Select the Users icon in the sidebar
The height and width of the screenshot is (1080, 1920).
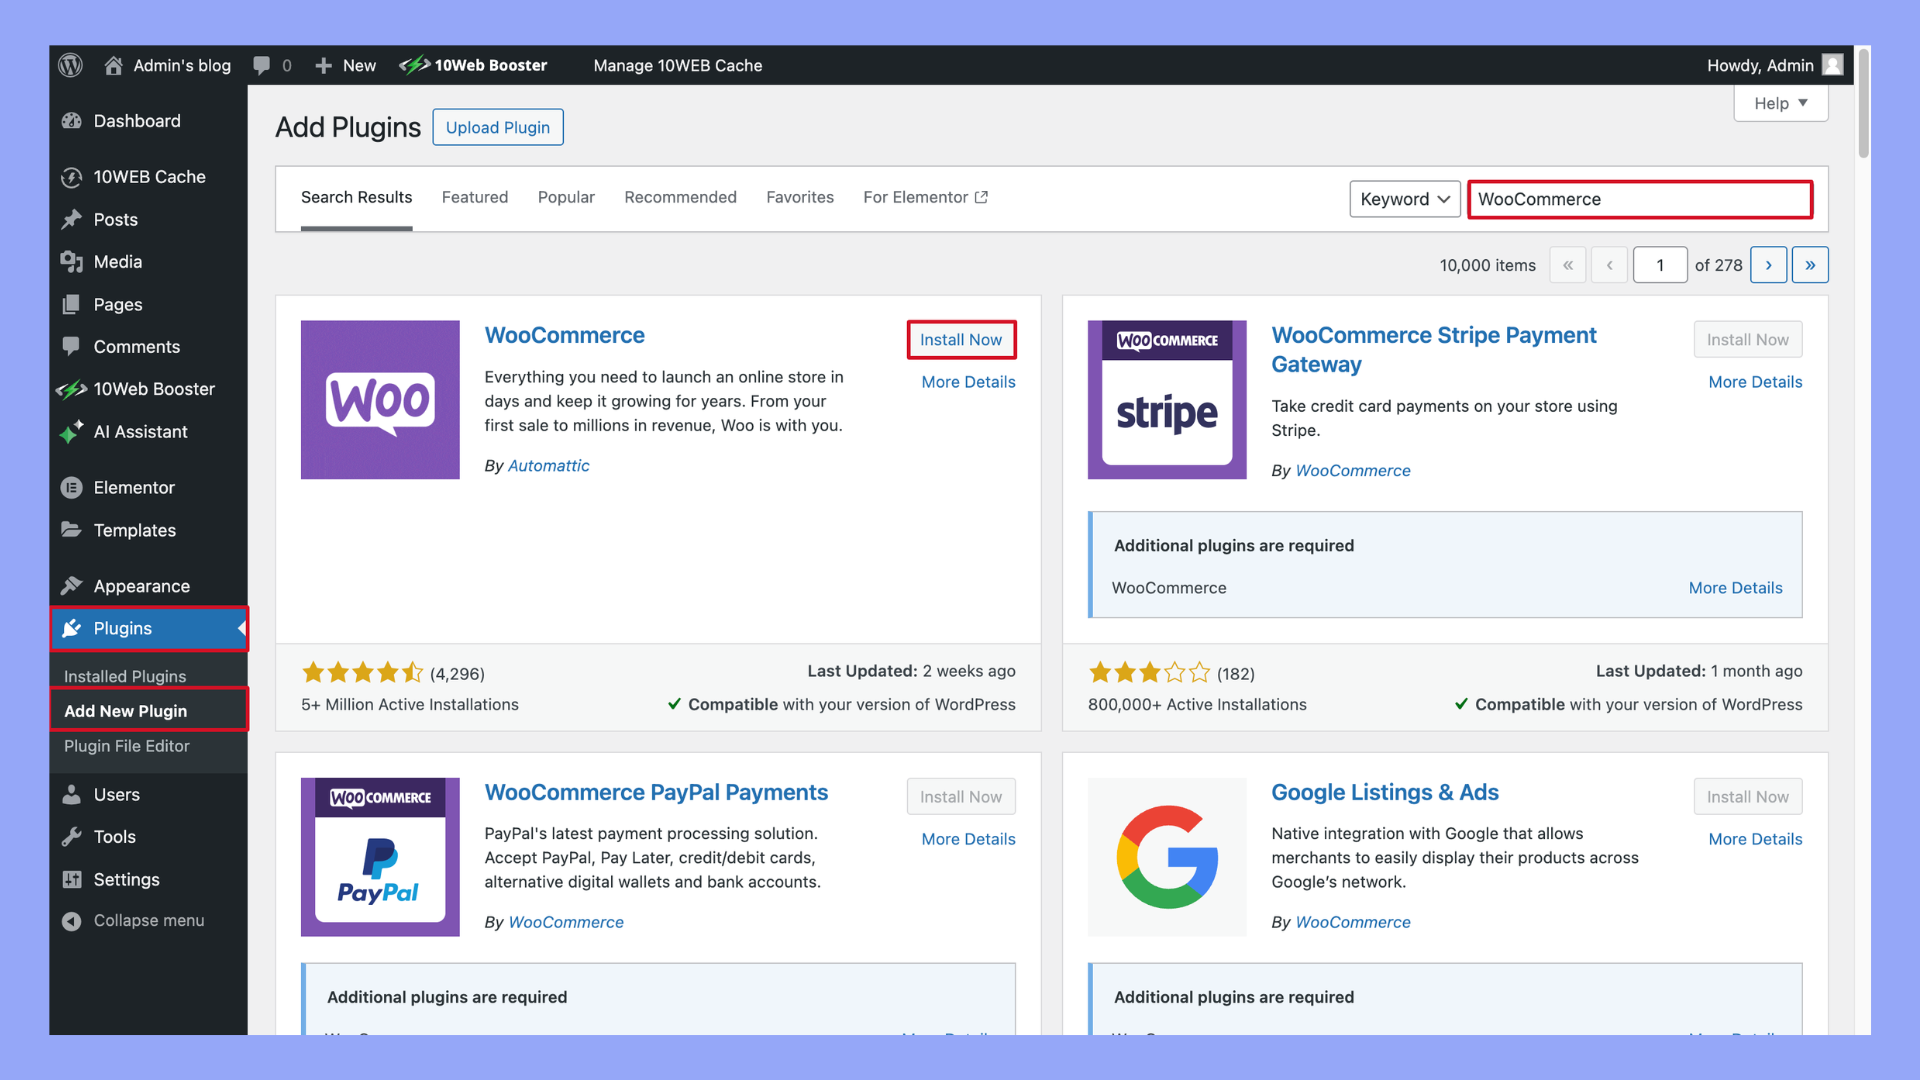71,794
